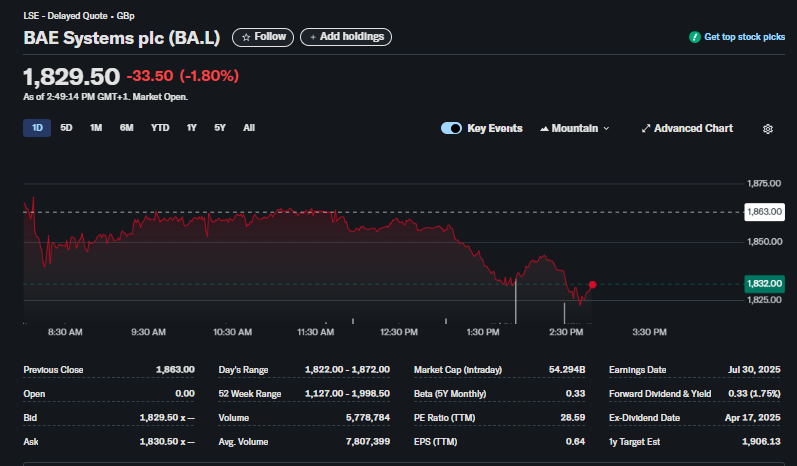Click the 1,906.13 target estimate value
Screen dimensions: 797x466
pyautogui.click(x=761, y=442)
